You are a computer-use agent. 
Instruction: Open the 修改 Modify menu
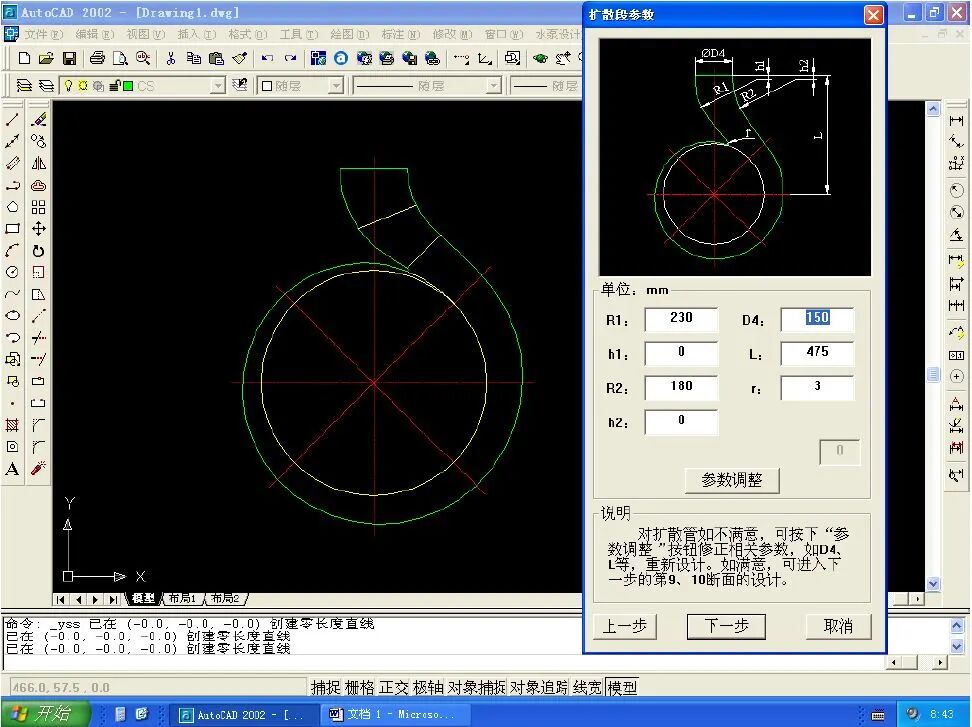click(x=452, y=34)
